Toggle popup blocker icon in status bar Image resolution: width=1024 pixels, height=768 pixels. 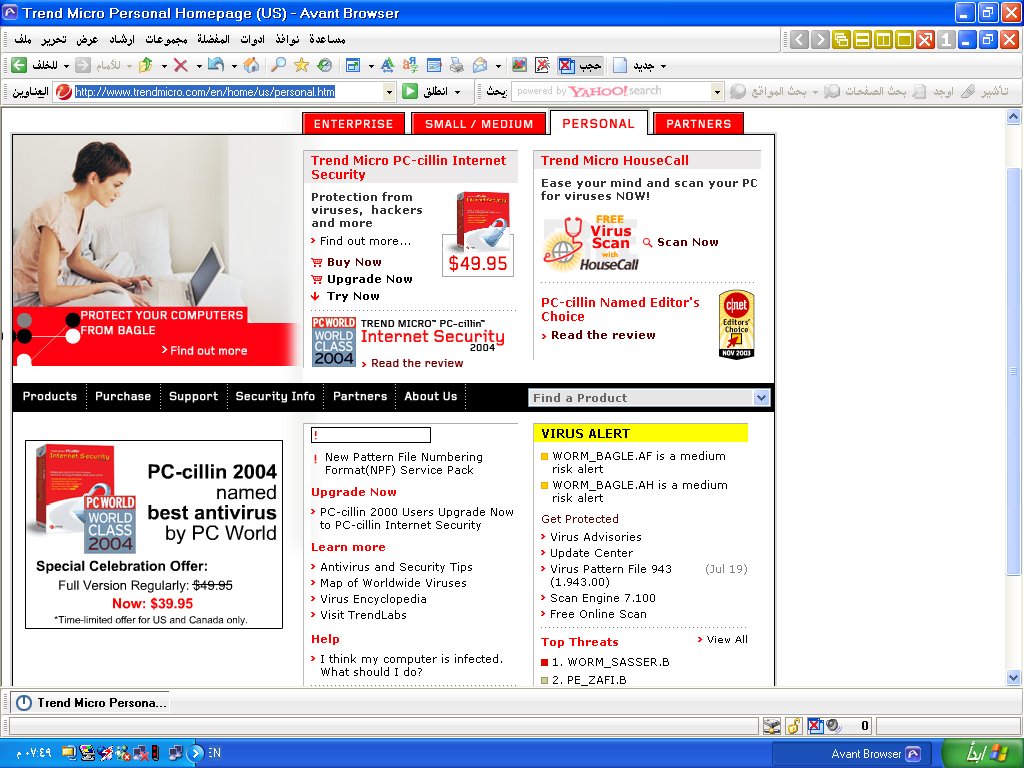point(815,726)
